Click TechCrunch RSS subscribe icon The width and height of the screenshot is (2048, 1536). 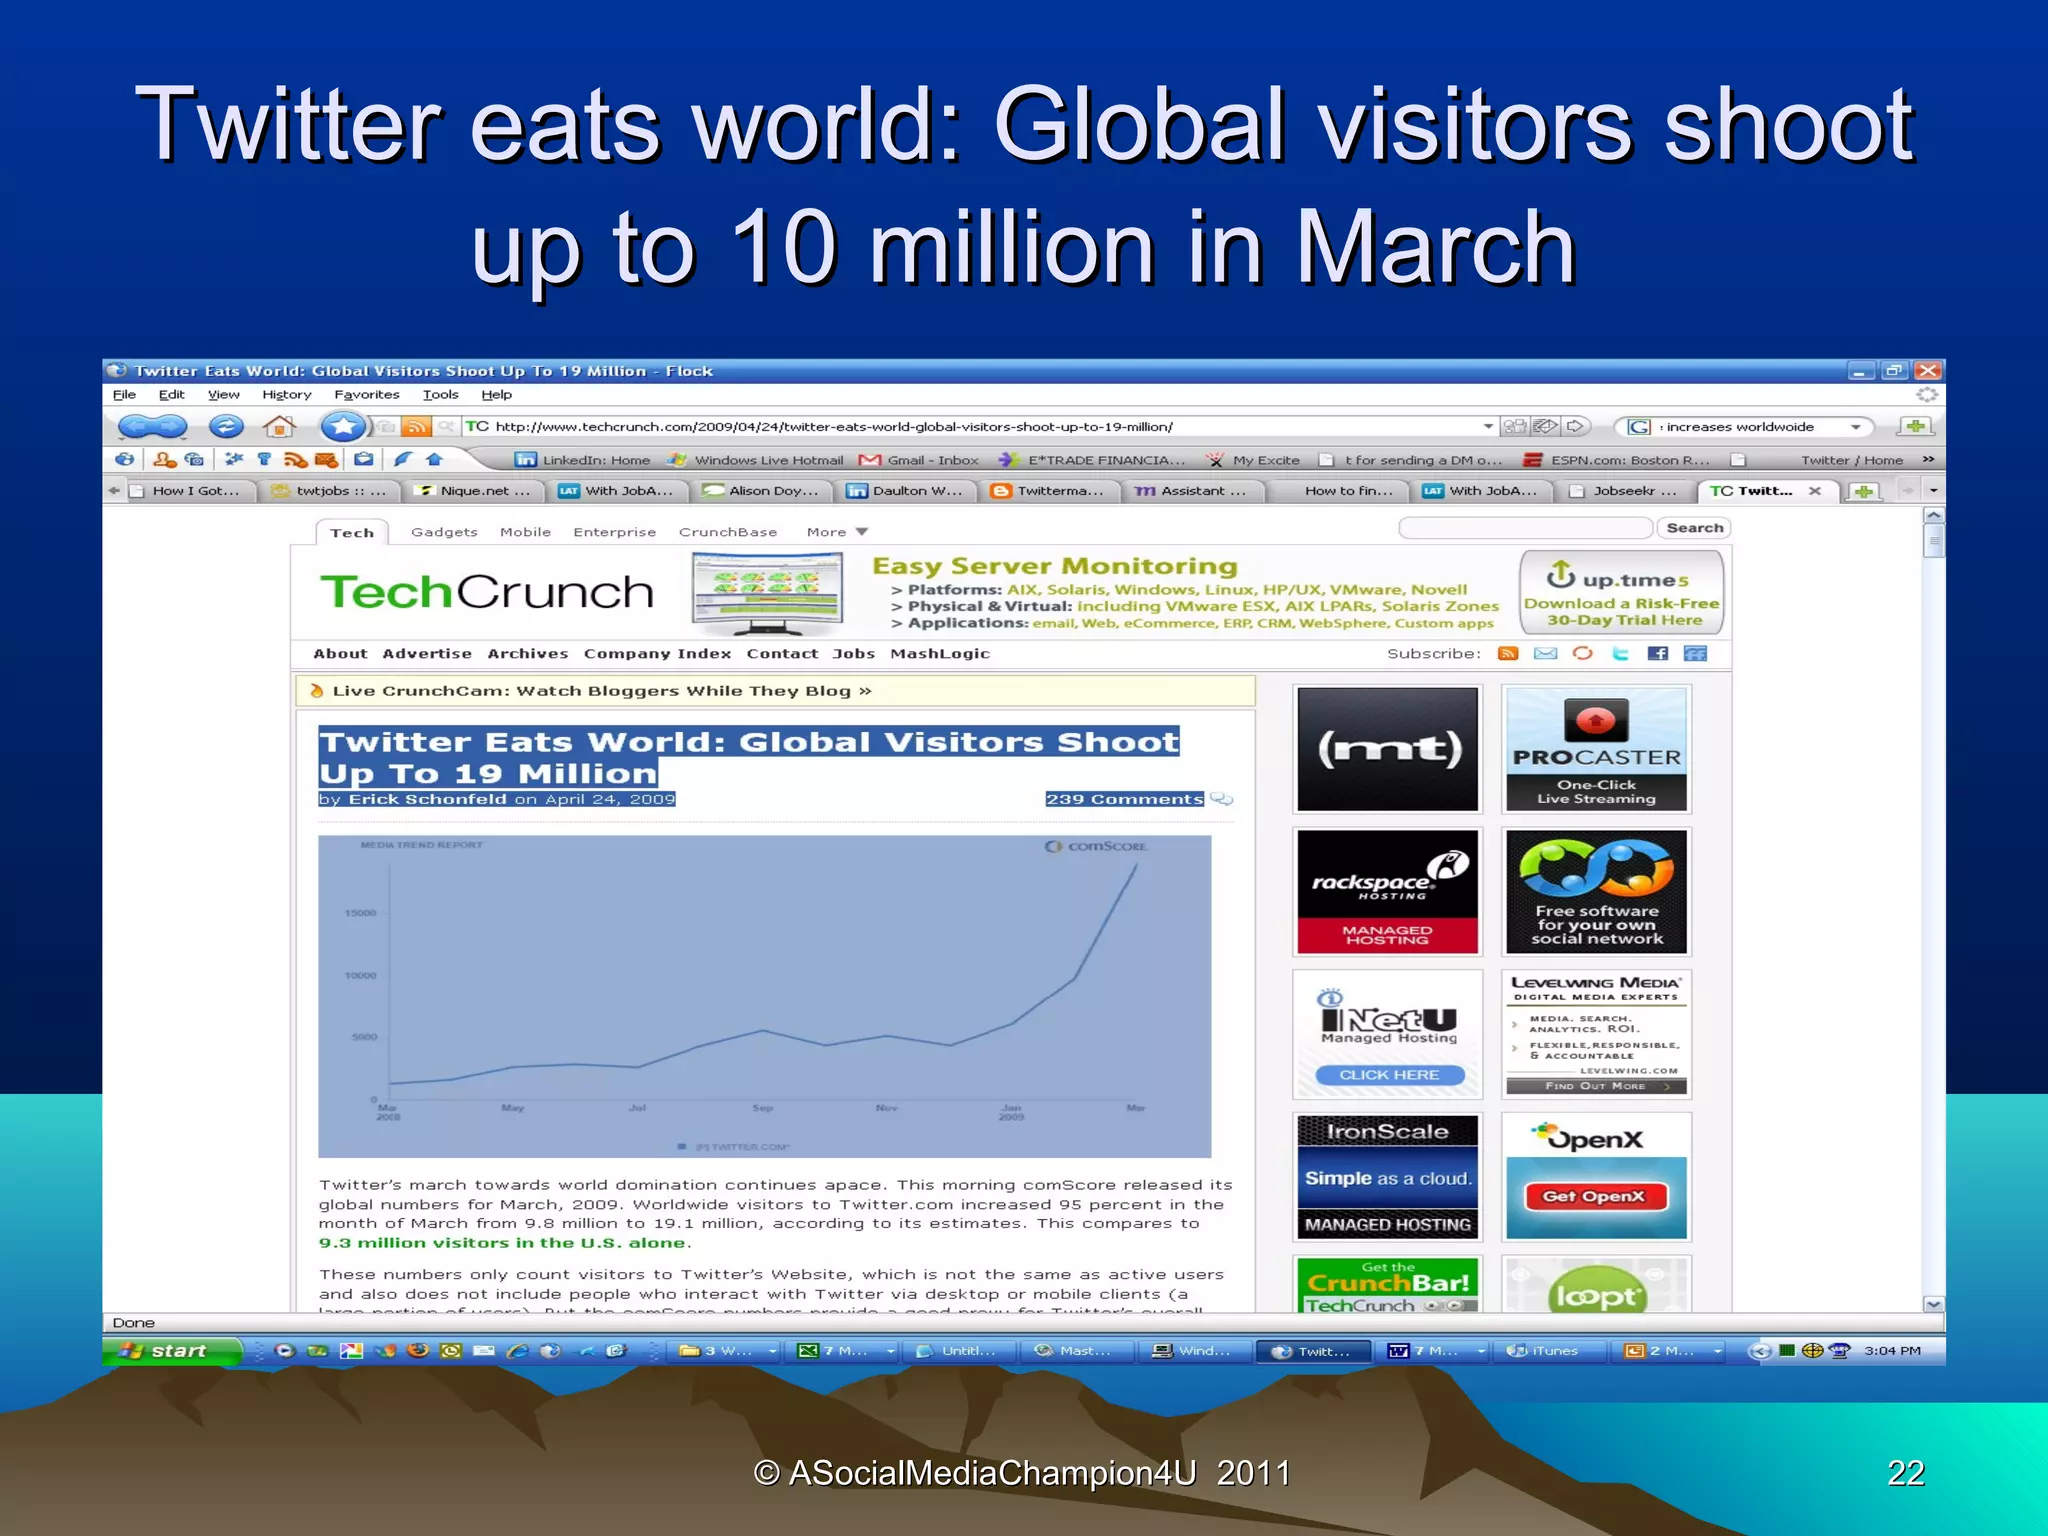click(x=1508, y=654)
